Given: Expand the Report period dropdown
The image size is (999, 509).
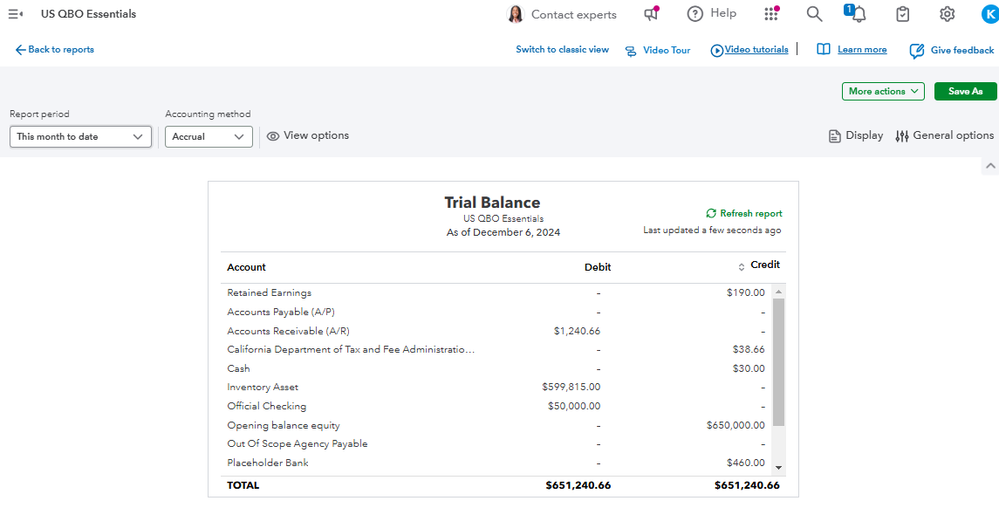Looking at the screenshot, I should (80, 137).
